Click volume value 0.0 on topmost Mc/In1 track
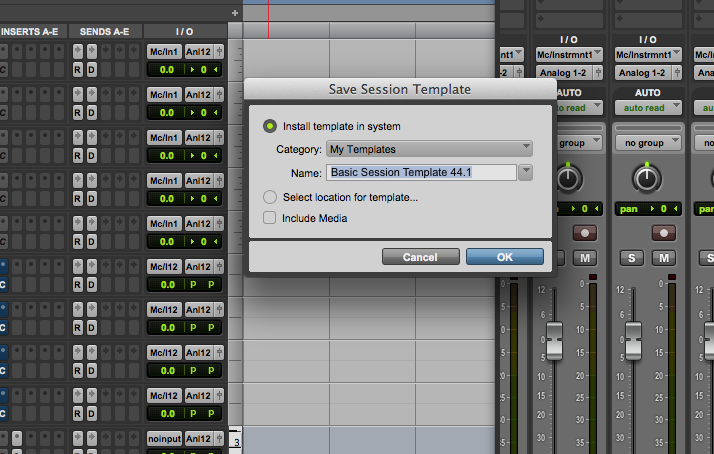The width and height of the screenshot is (714, 454). 167,70
